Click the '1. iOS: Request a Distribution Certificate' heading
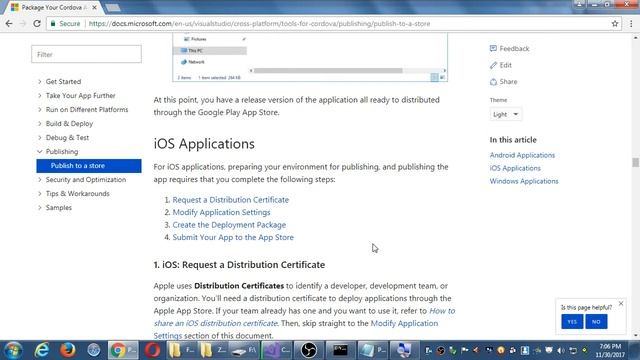The width and height of the screenshot is (640, 360). [x=239, y=265]
